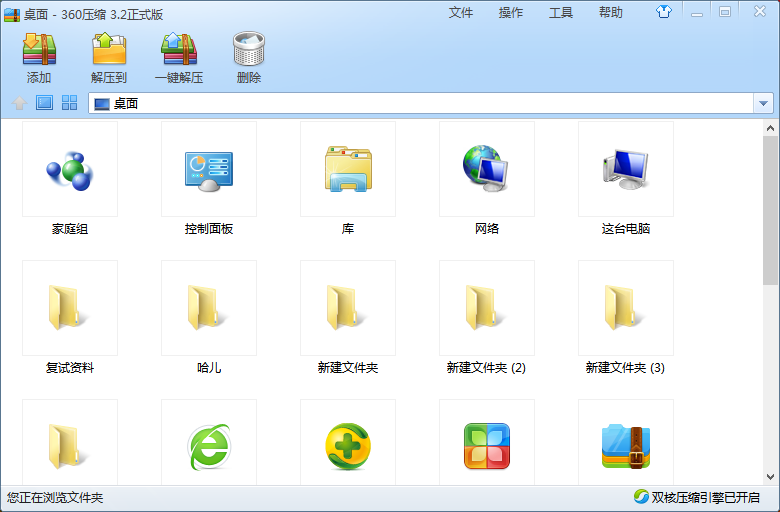The width and height of the screenshot is (780, 512).
Task: Click the skin (shirt) icon in title bar
Action: tap(664, 12)
